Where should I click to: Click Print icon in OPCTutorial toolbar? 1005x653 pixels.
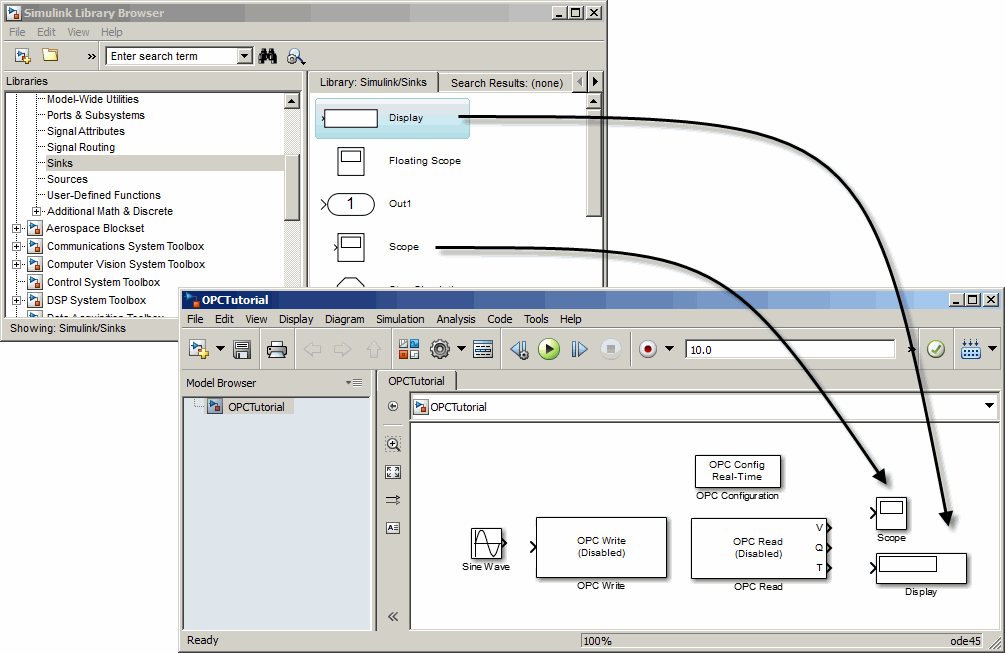tap(277, 350)
